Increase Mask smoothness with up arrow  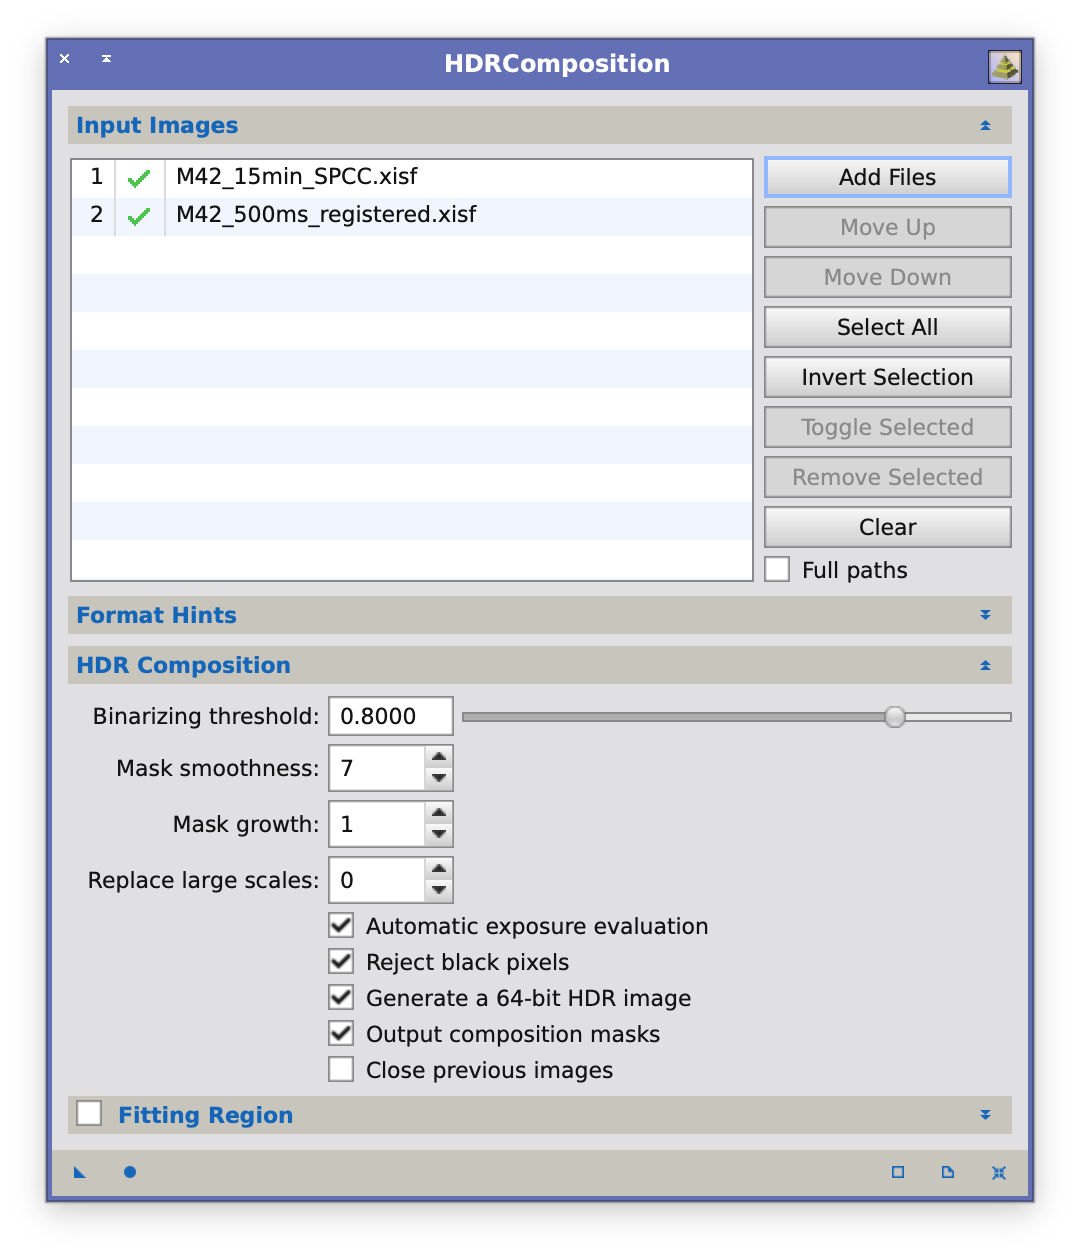[438, 757]
